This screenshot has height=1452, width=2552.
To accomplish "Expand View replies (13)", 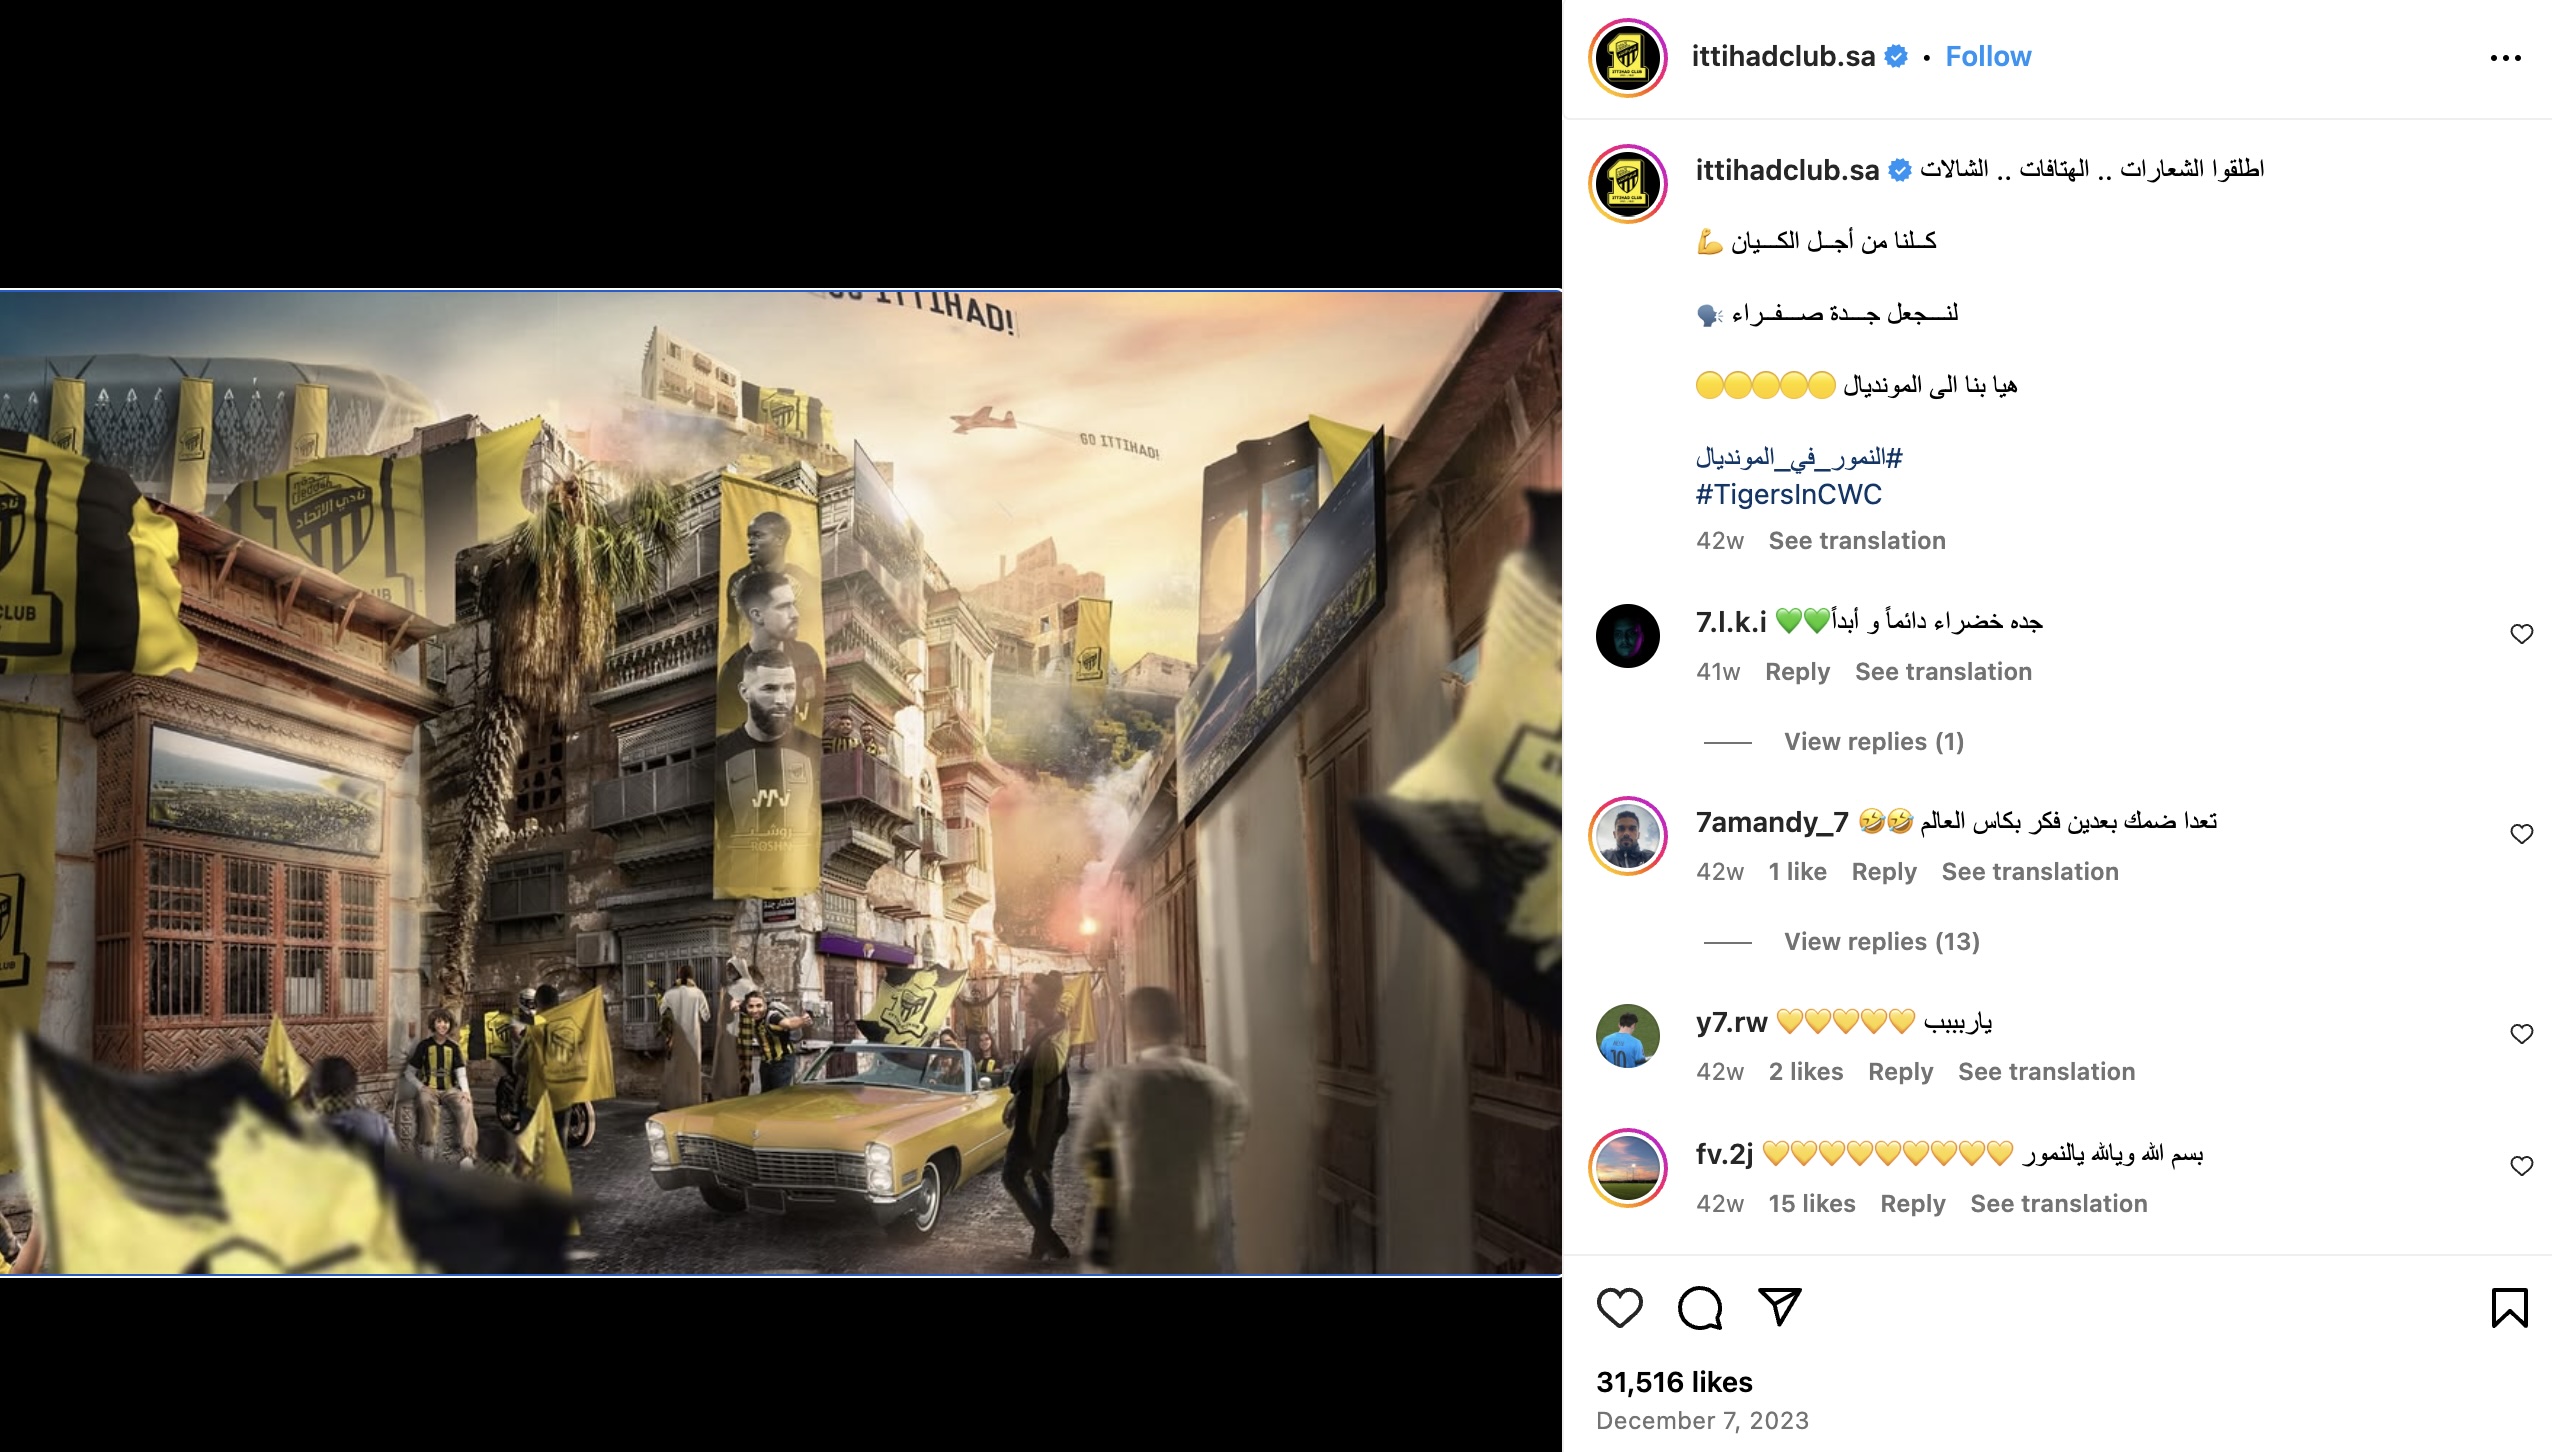I will tap(1882, 942).
